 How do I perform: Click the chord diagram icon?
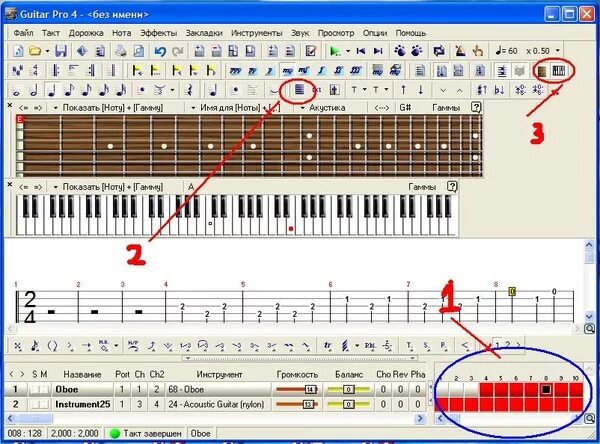[299, 90]
